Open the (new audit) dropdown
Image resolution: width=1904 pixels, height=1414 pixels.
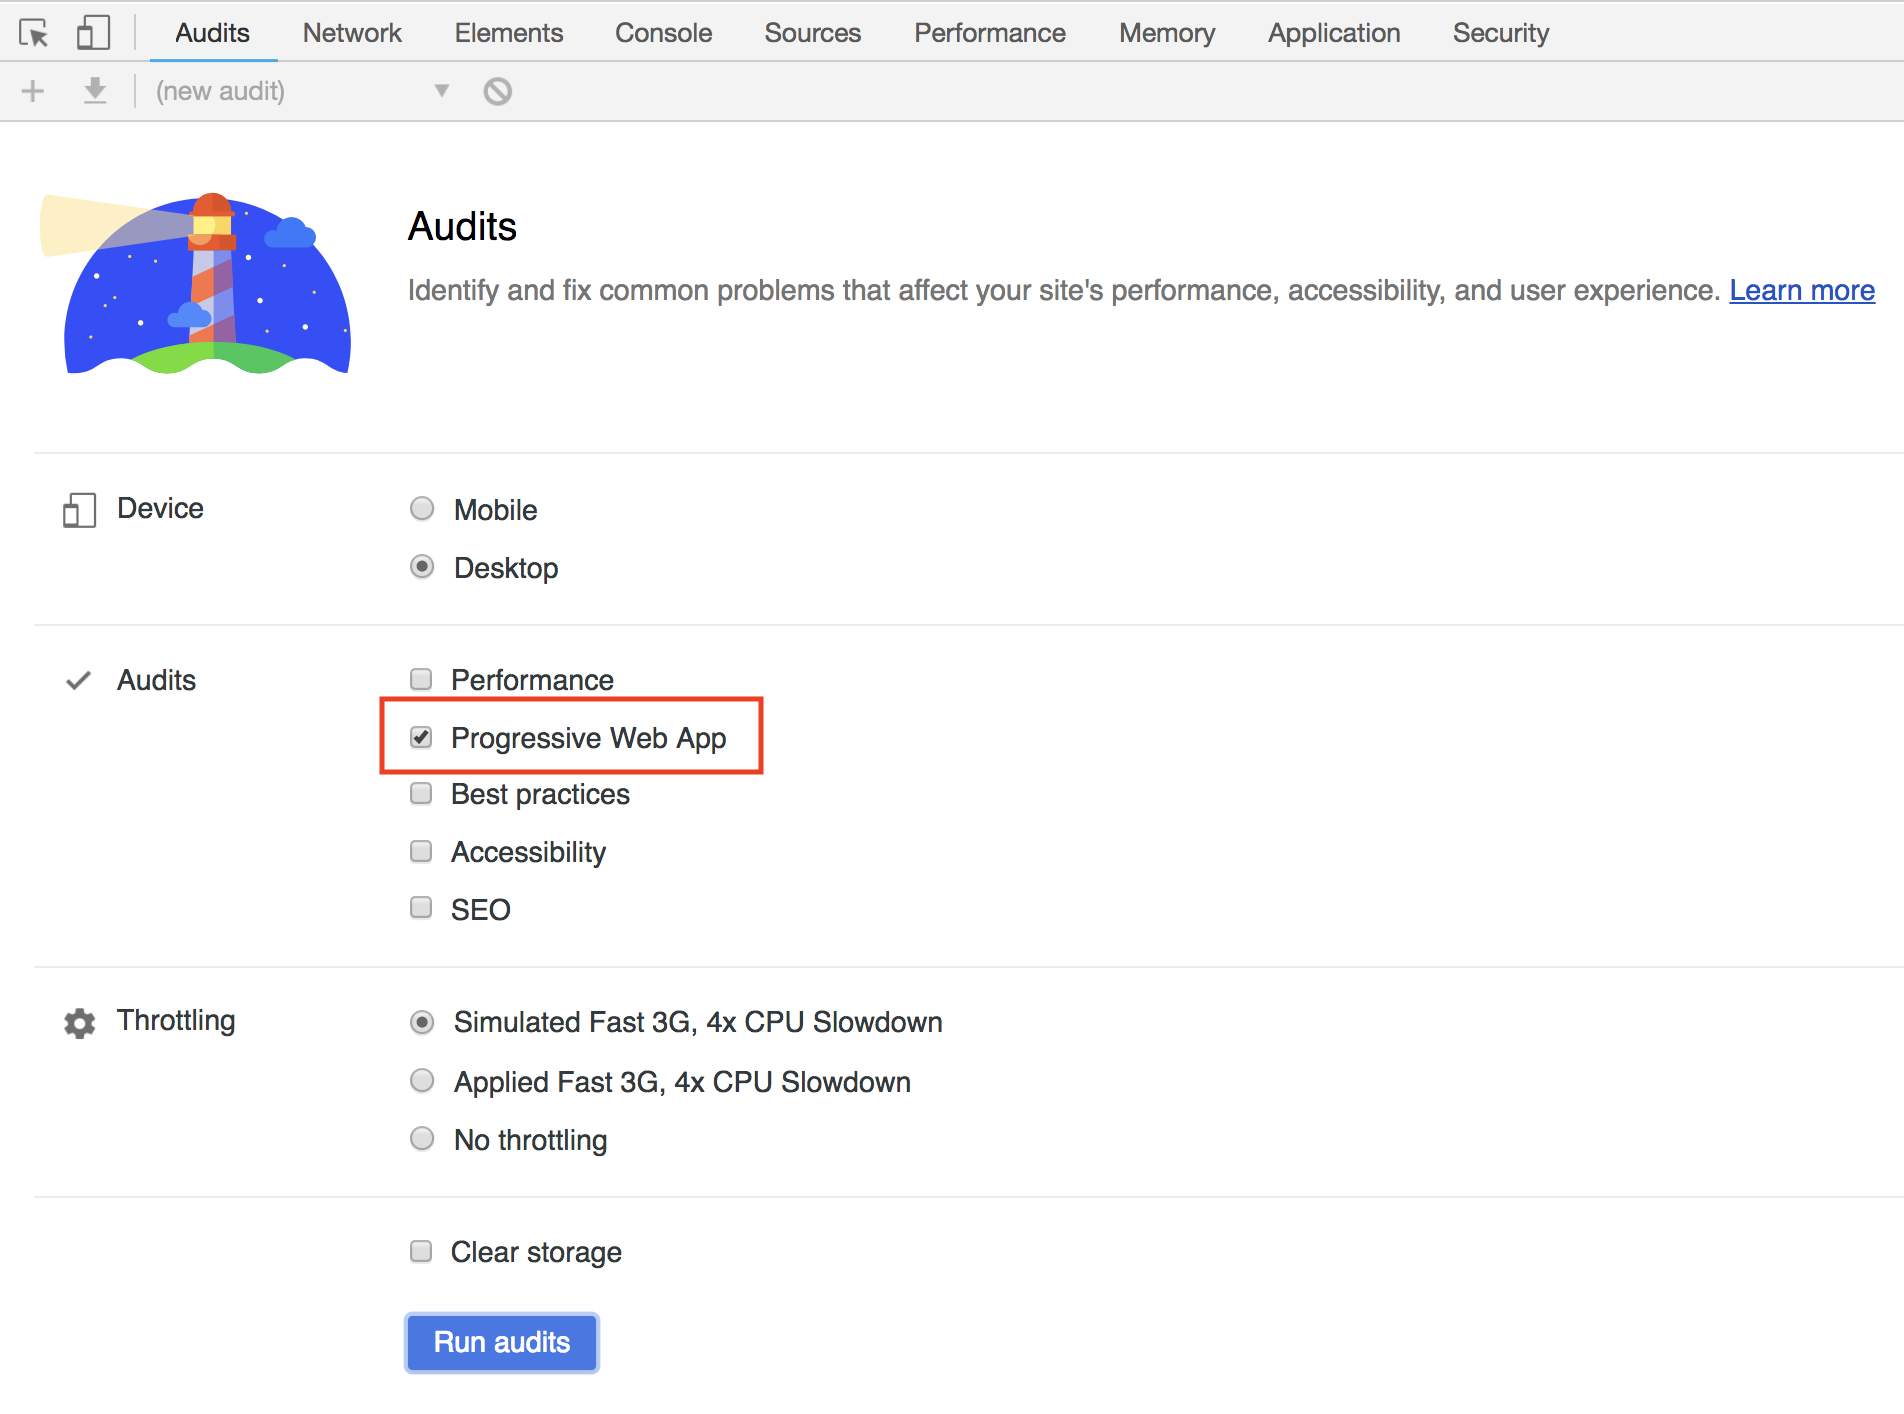click(x=440, y=90)
